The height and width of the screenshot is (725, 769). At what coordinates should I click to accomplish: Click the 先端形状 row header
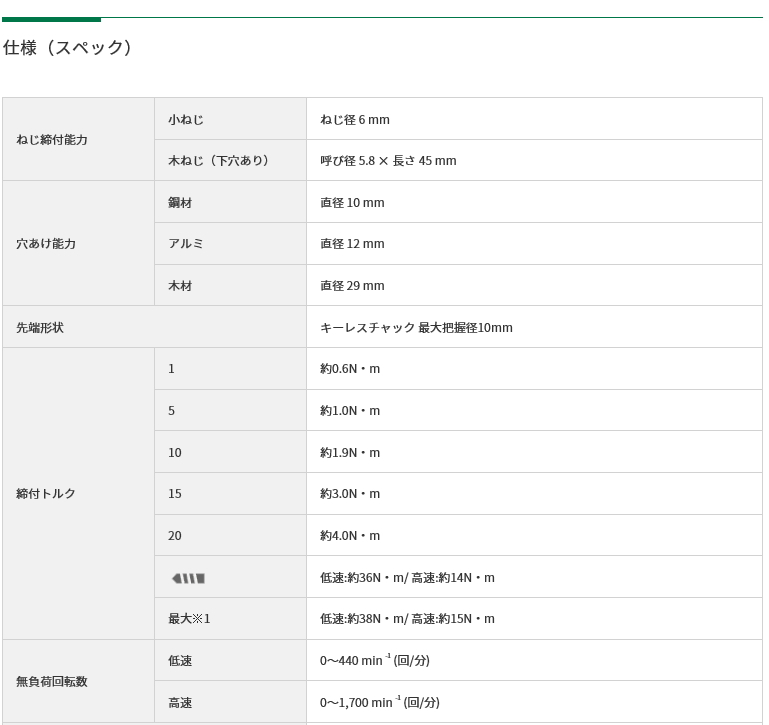coord(40,328)
